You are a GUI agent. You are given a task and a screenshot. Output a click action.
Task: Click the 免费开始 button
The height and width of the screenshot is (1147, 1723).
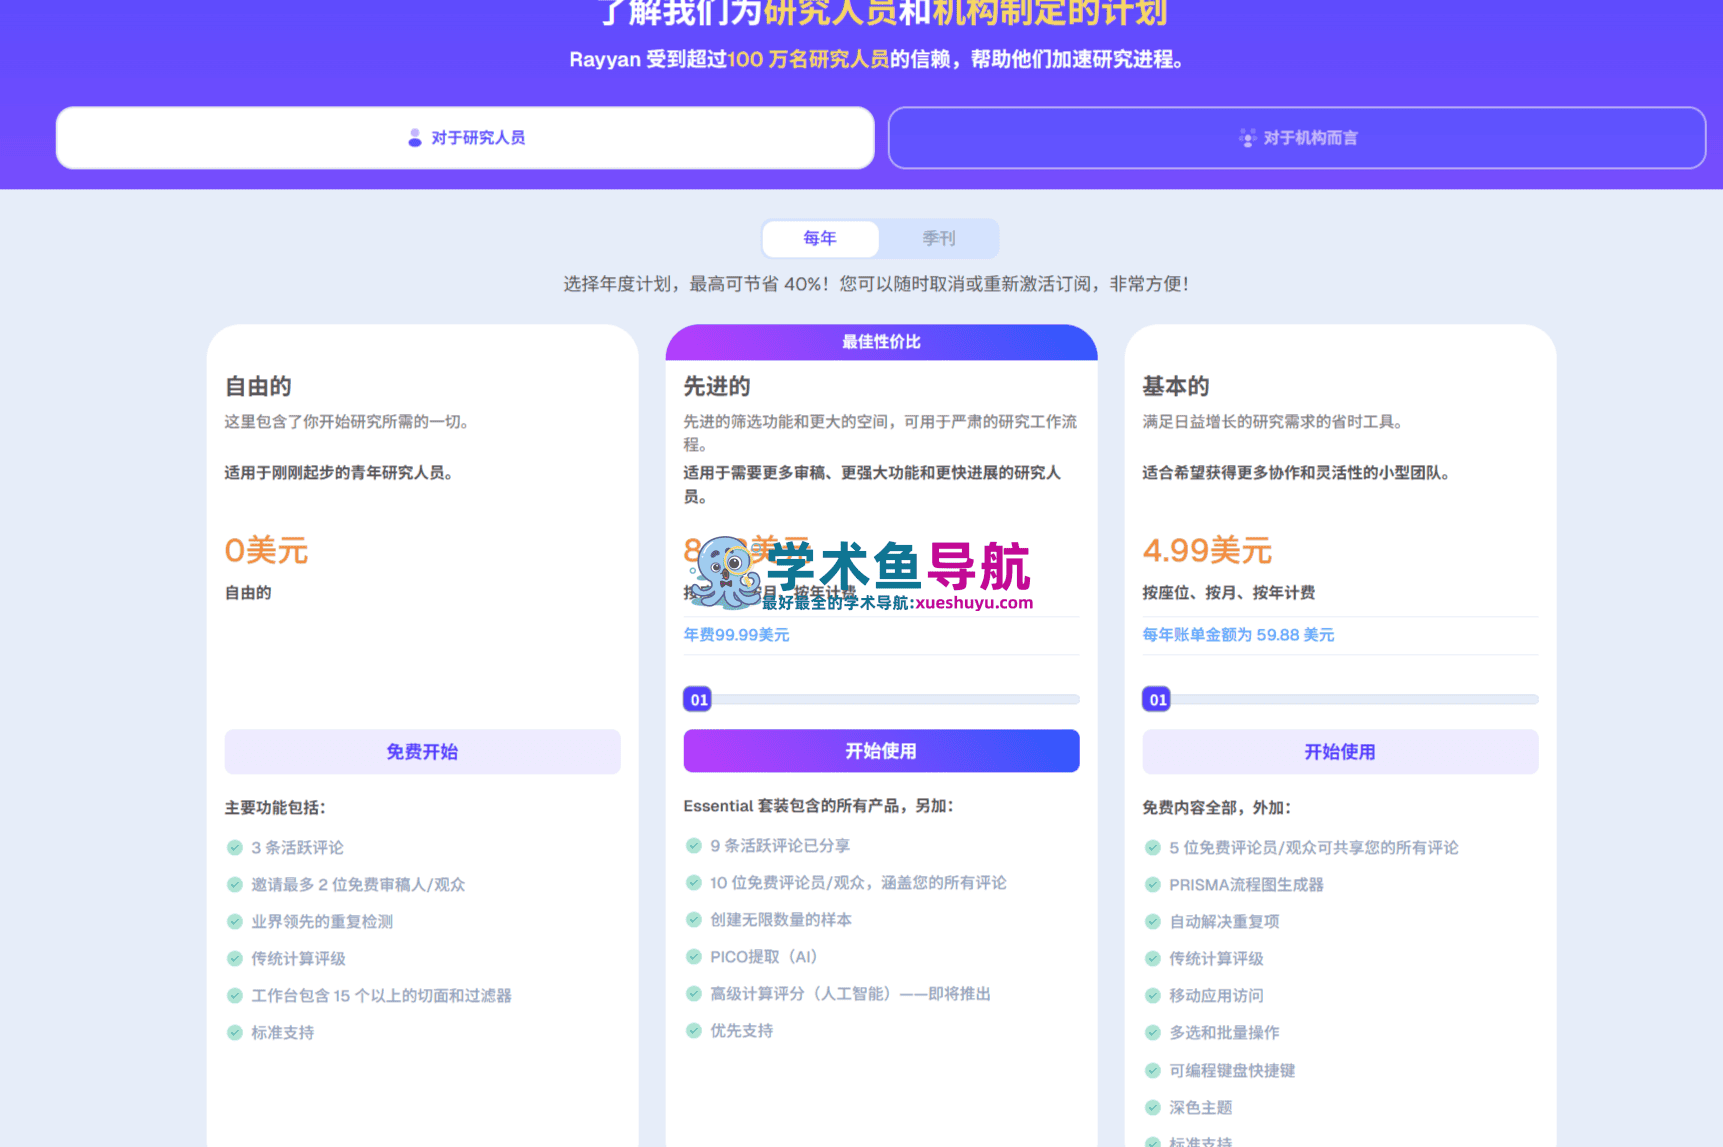pos(422,752)
